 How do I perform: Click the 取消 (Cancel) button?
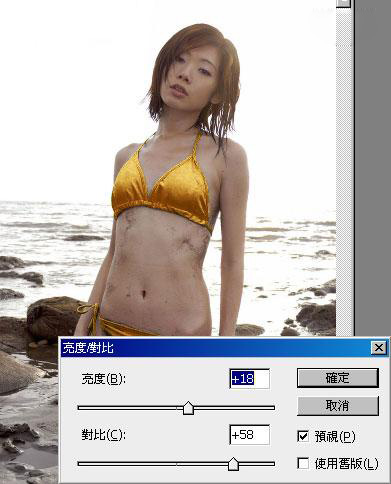338,406
